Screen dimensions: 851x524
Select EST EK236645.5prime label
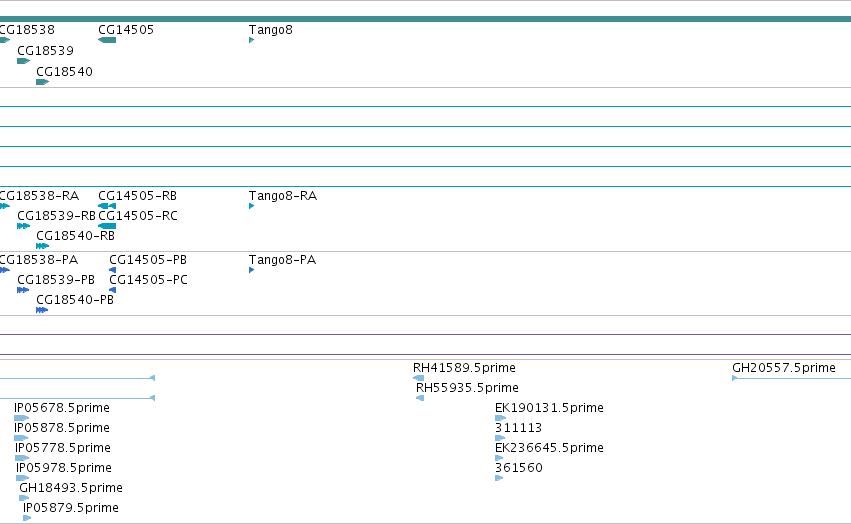(549, 448)
